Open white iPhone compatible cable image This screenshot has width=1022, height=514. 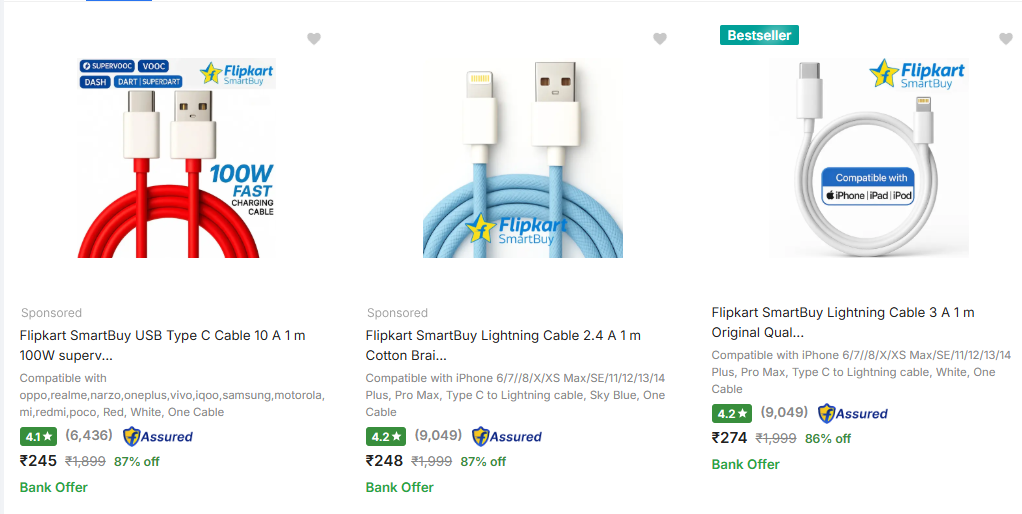[868, 157]
